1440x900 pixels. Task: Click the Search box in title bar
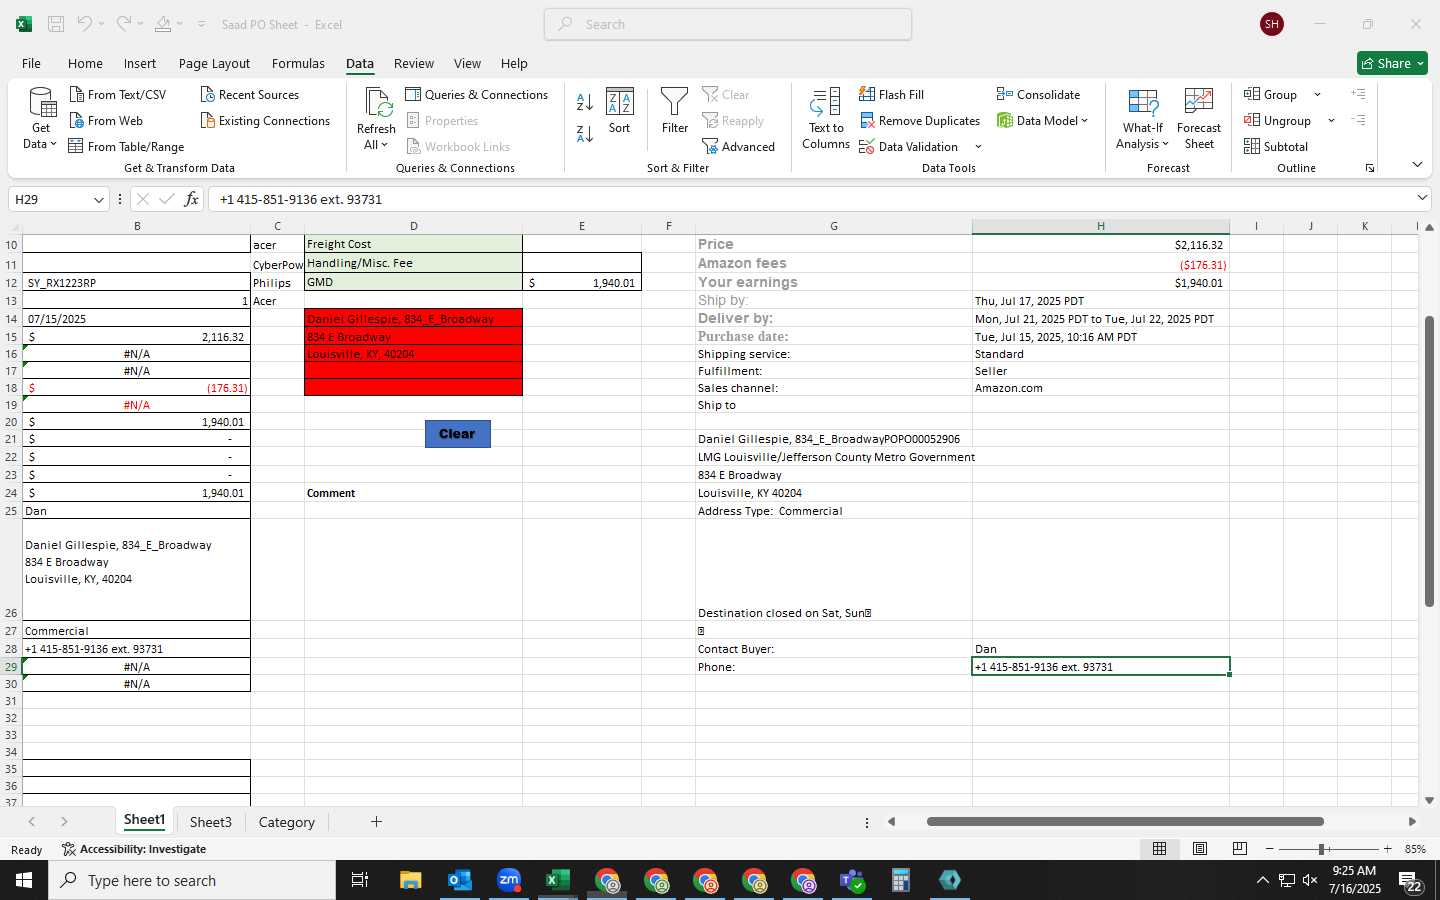point(728,24)
